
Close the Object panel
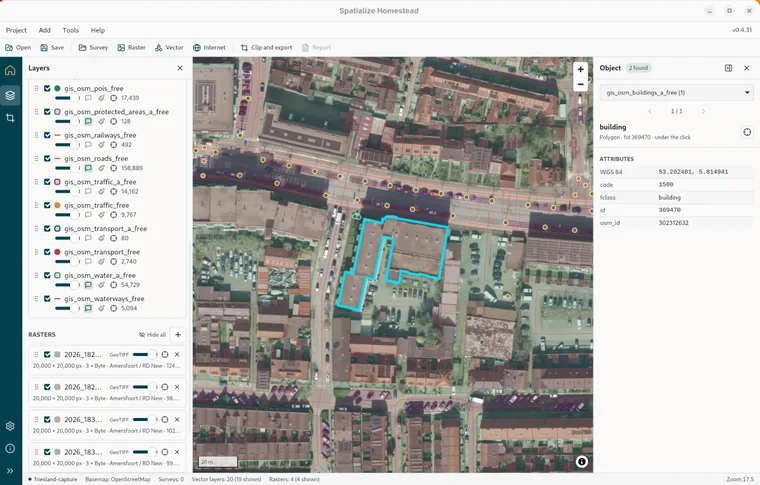point(747,68)
